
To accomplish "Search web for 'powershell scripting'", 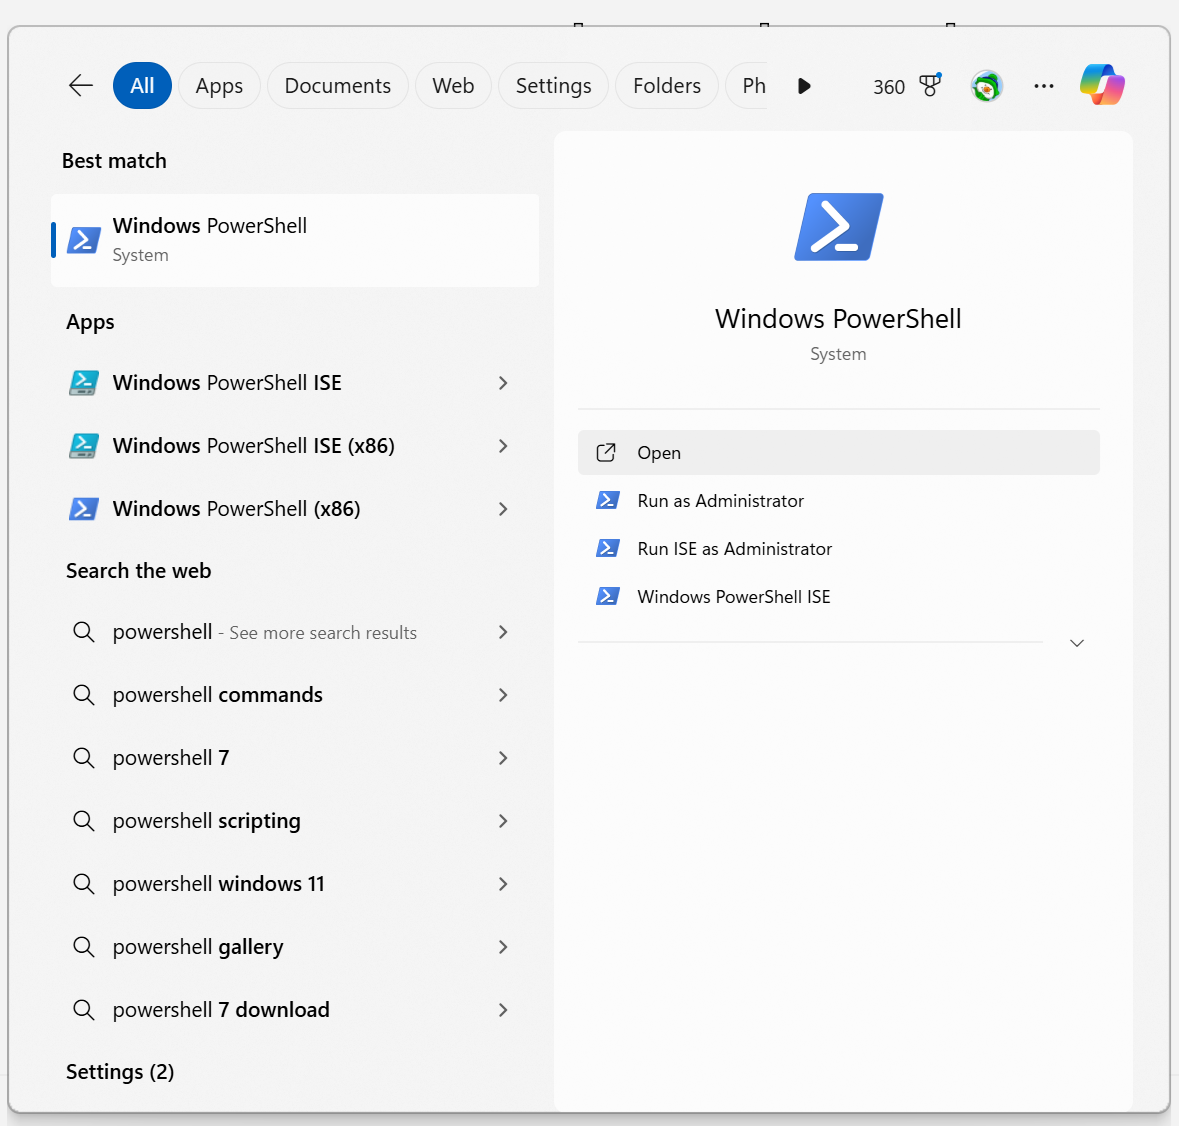I will pos(295,821).
